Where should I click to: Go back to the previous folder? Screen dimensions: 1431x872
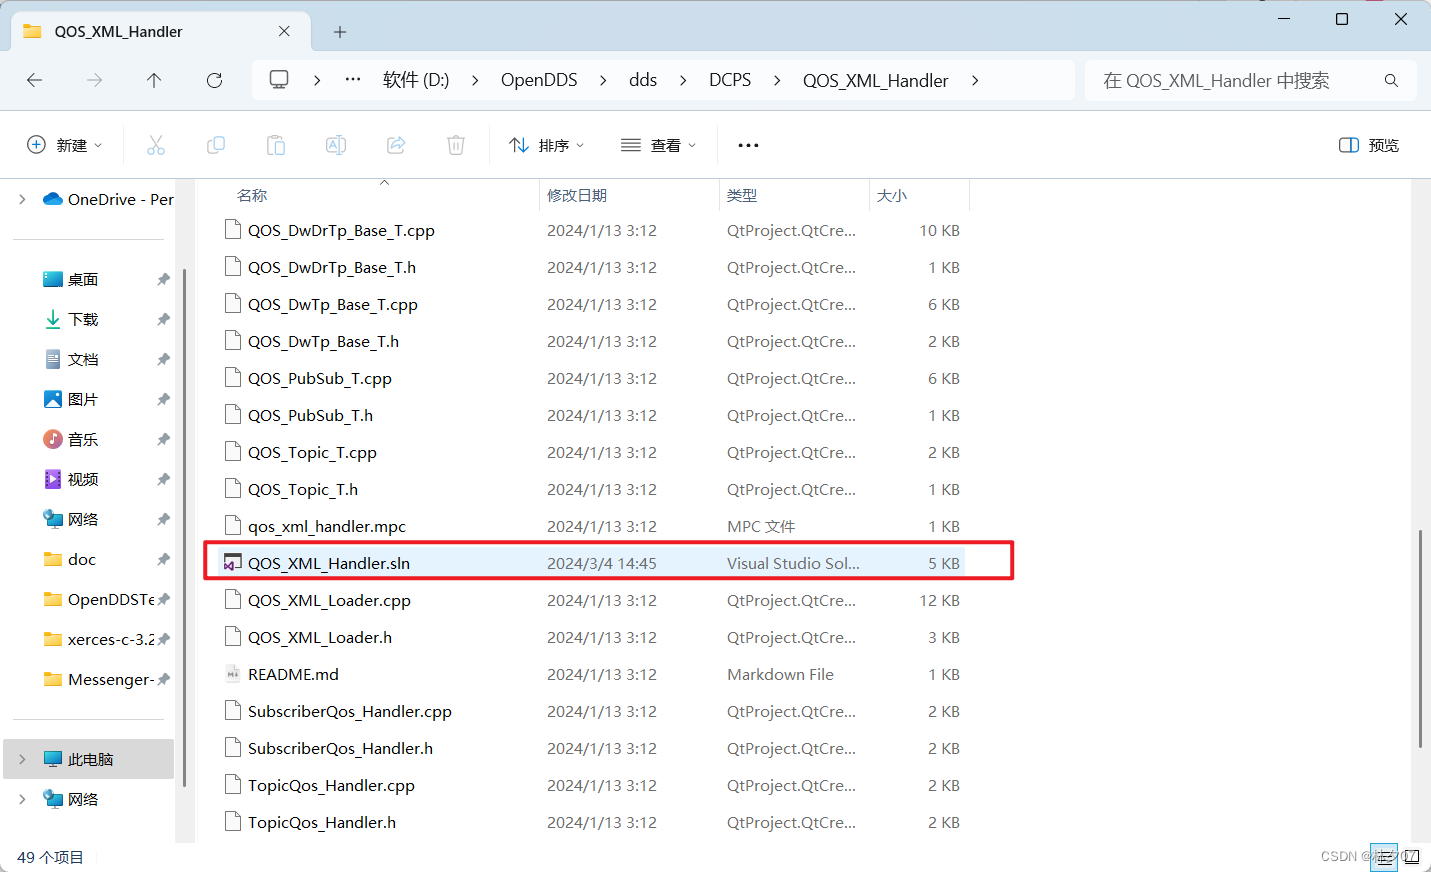pos(35,80)
